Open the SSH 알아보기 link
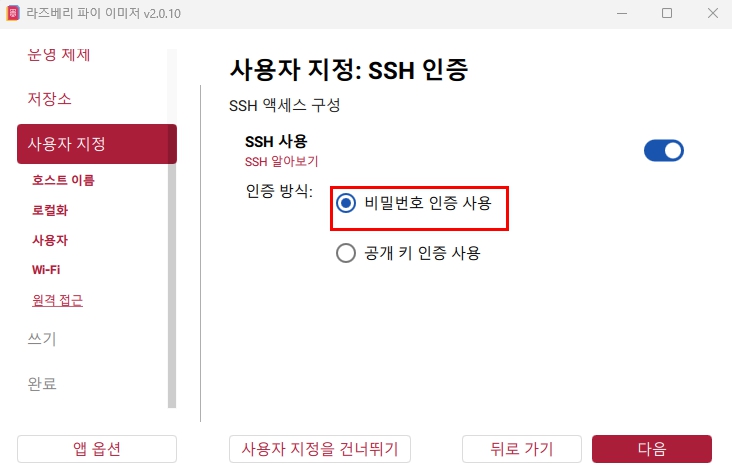This screenshot has width=732, height=475. [281, 162]
